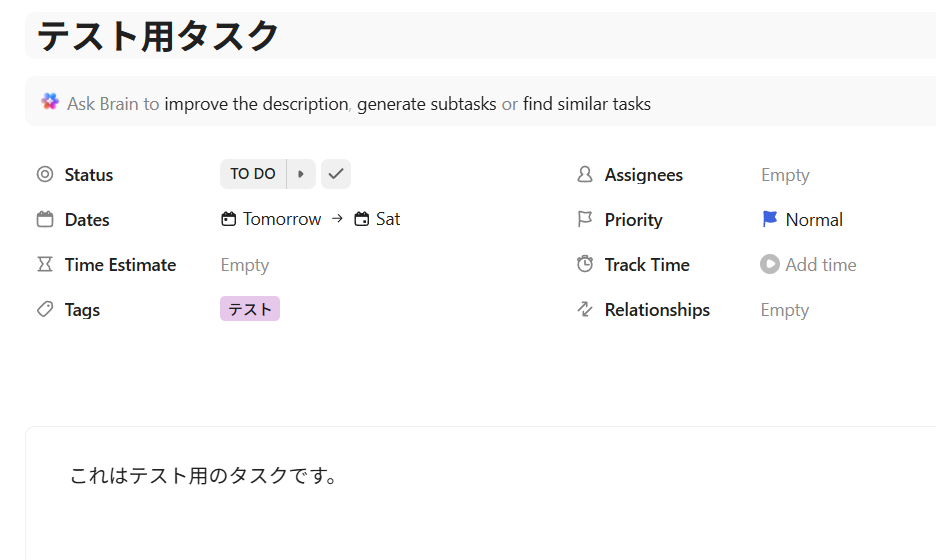The width and height of the screenshot is (936, 560).
Task: Click the blue Priority flag icon
Action: click(x=769, y=219)
